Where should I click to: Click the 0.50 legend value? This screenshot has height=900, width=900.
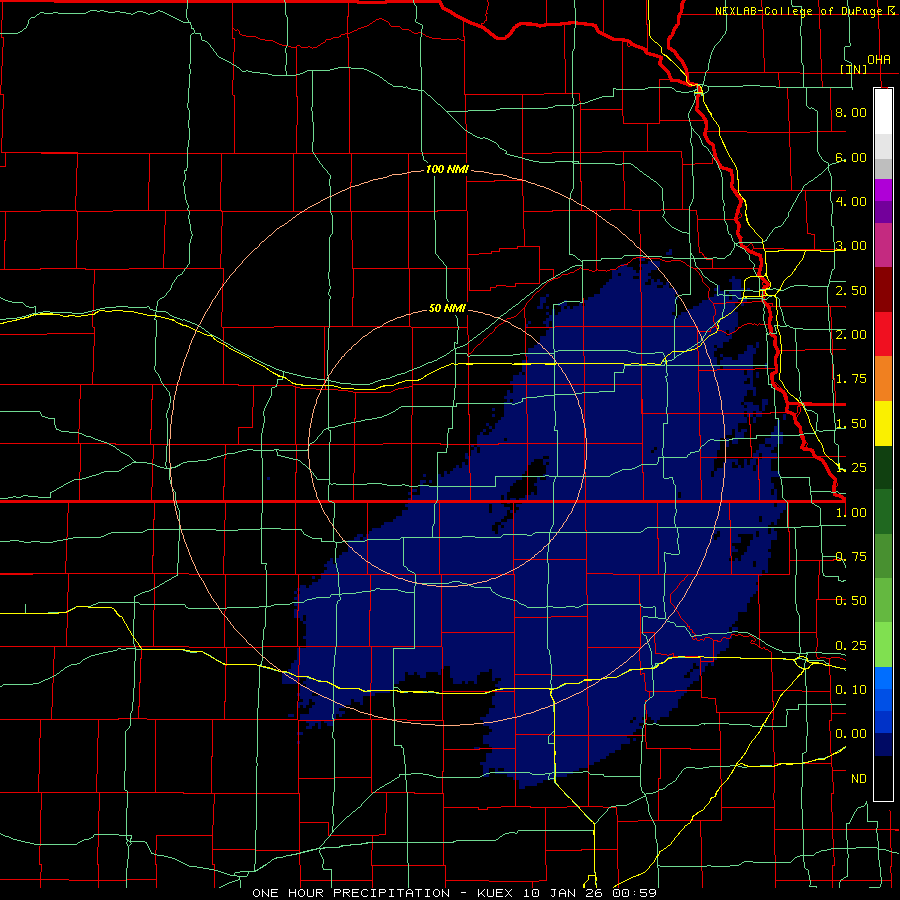click(851, 601)
